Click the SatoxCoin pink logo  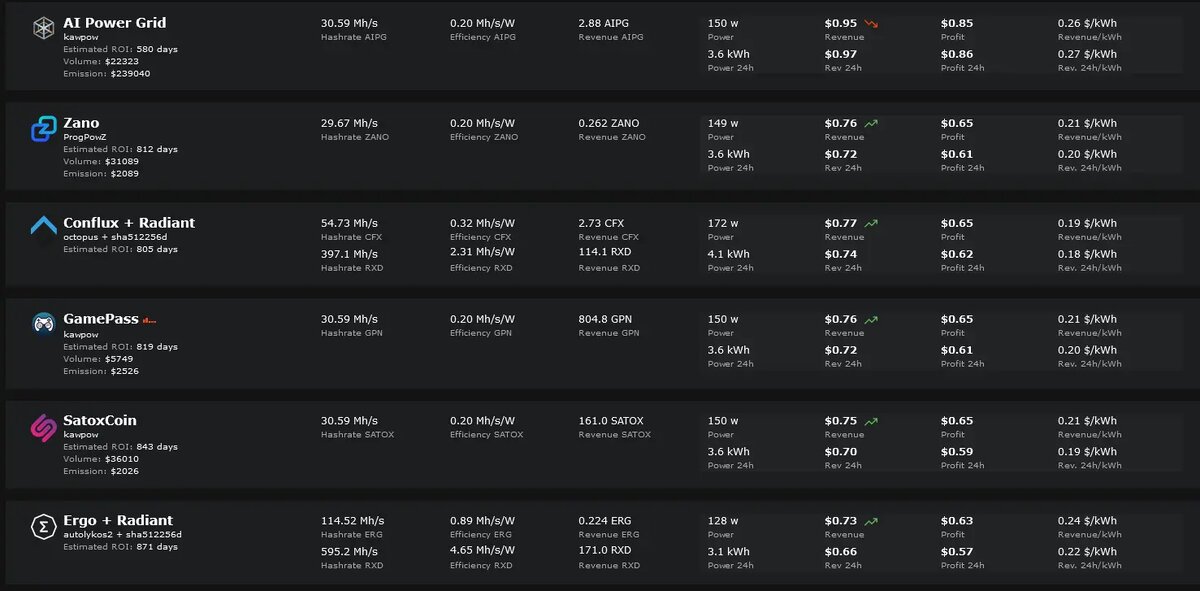pyautogui.click(x=43, y=427)
